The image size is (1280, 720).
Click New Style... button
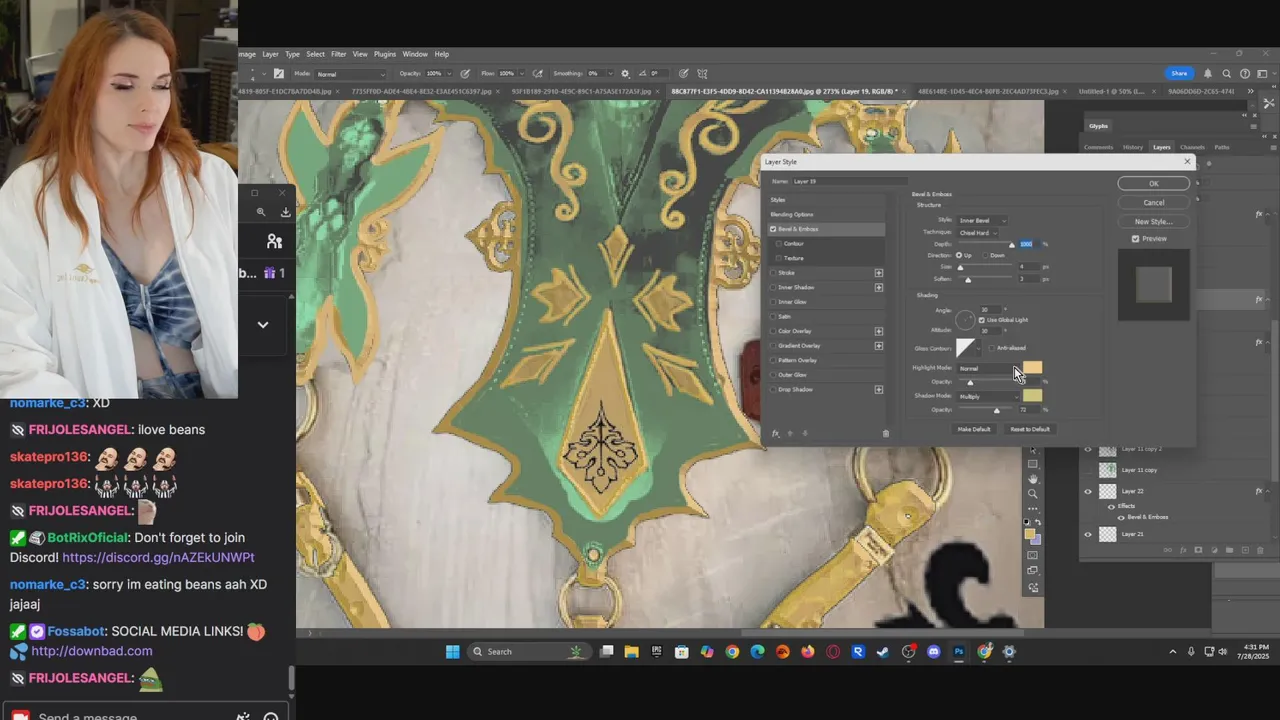[x=1153, y=222]
